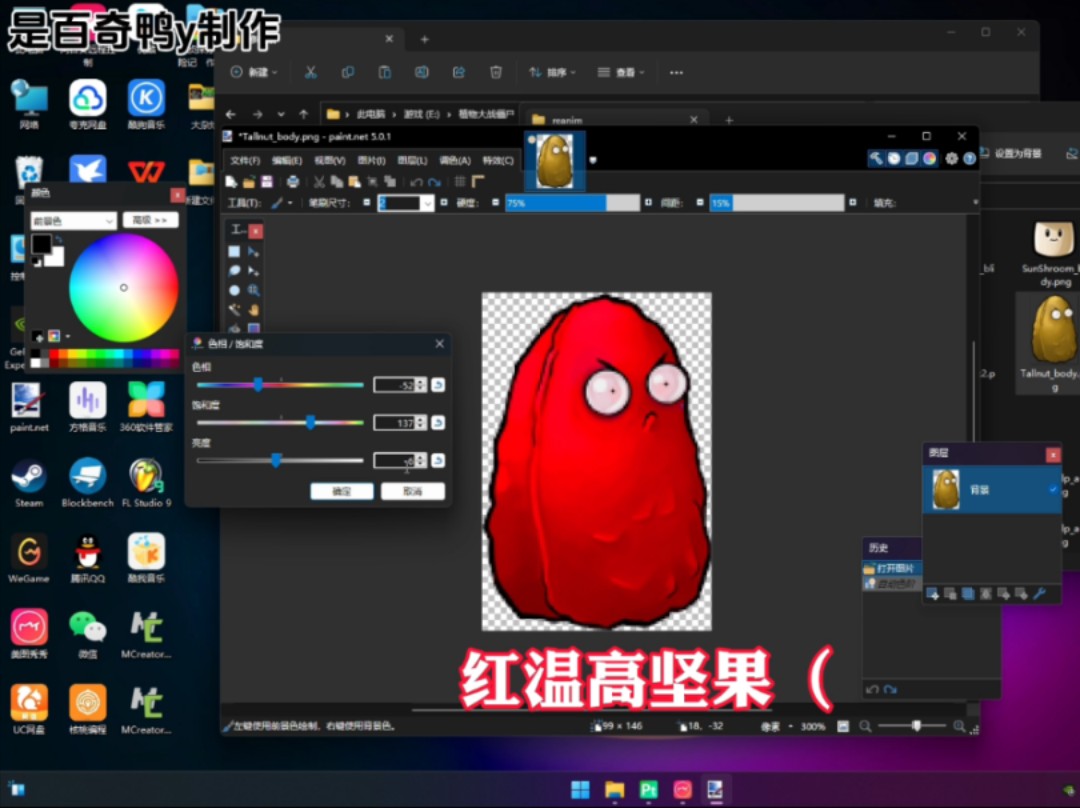This screenshot has height=808, width=1080.
Task: Select the Lasso Select tool
Action: [x=234, y=271]
